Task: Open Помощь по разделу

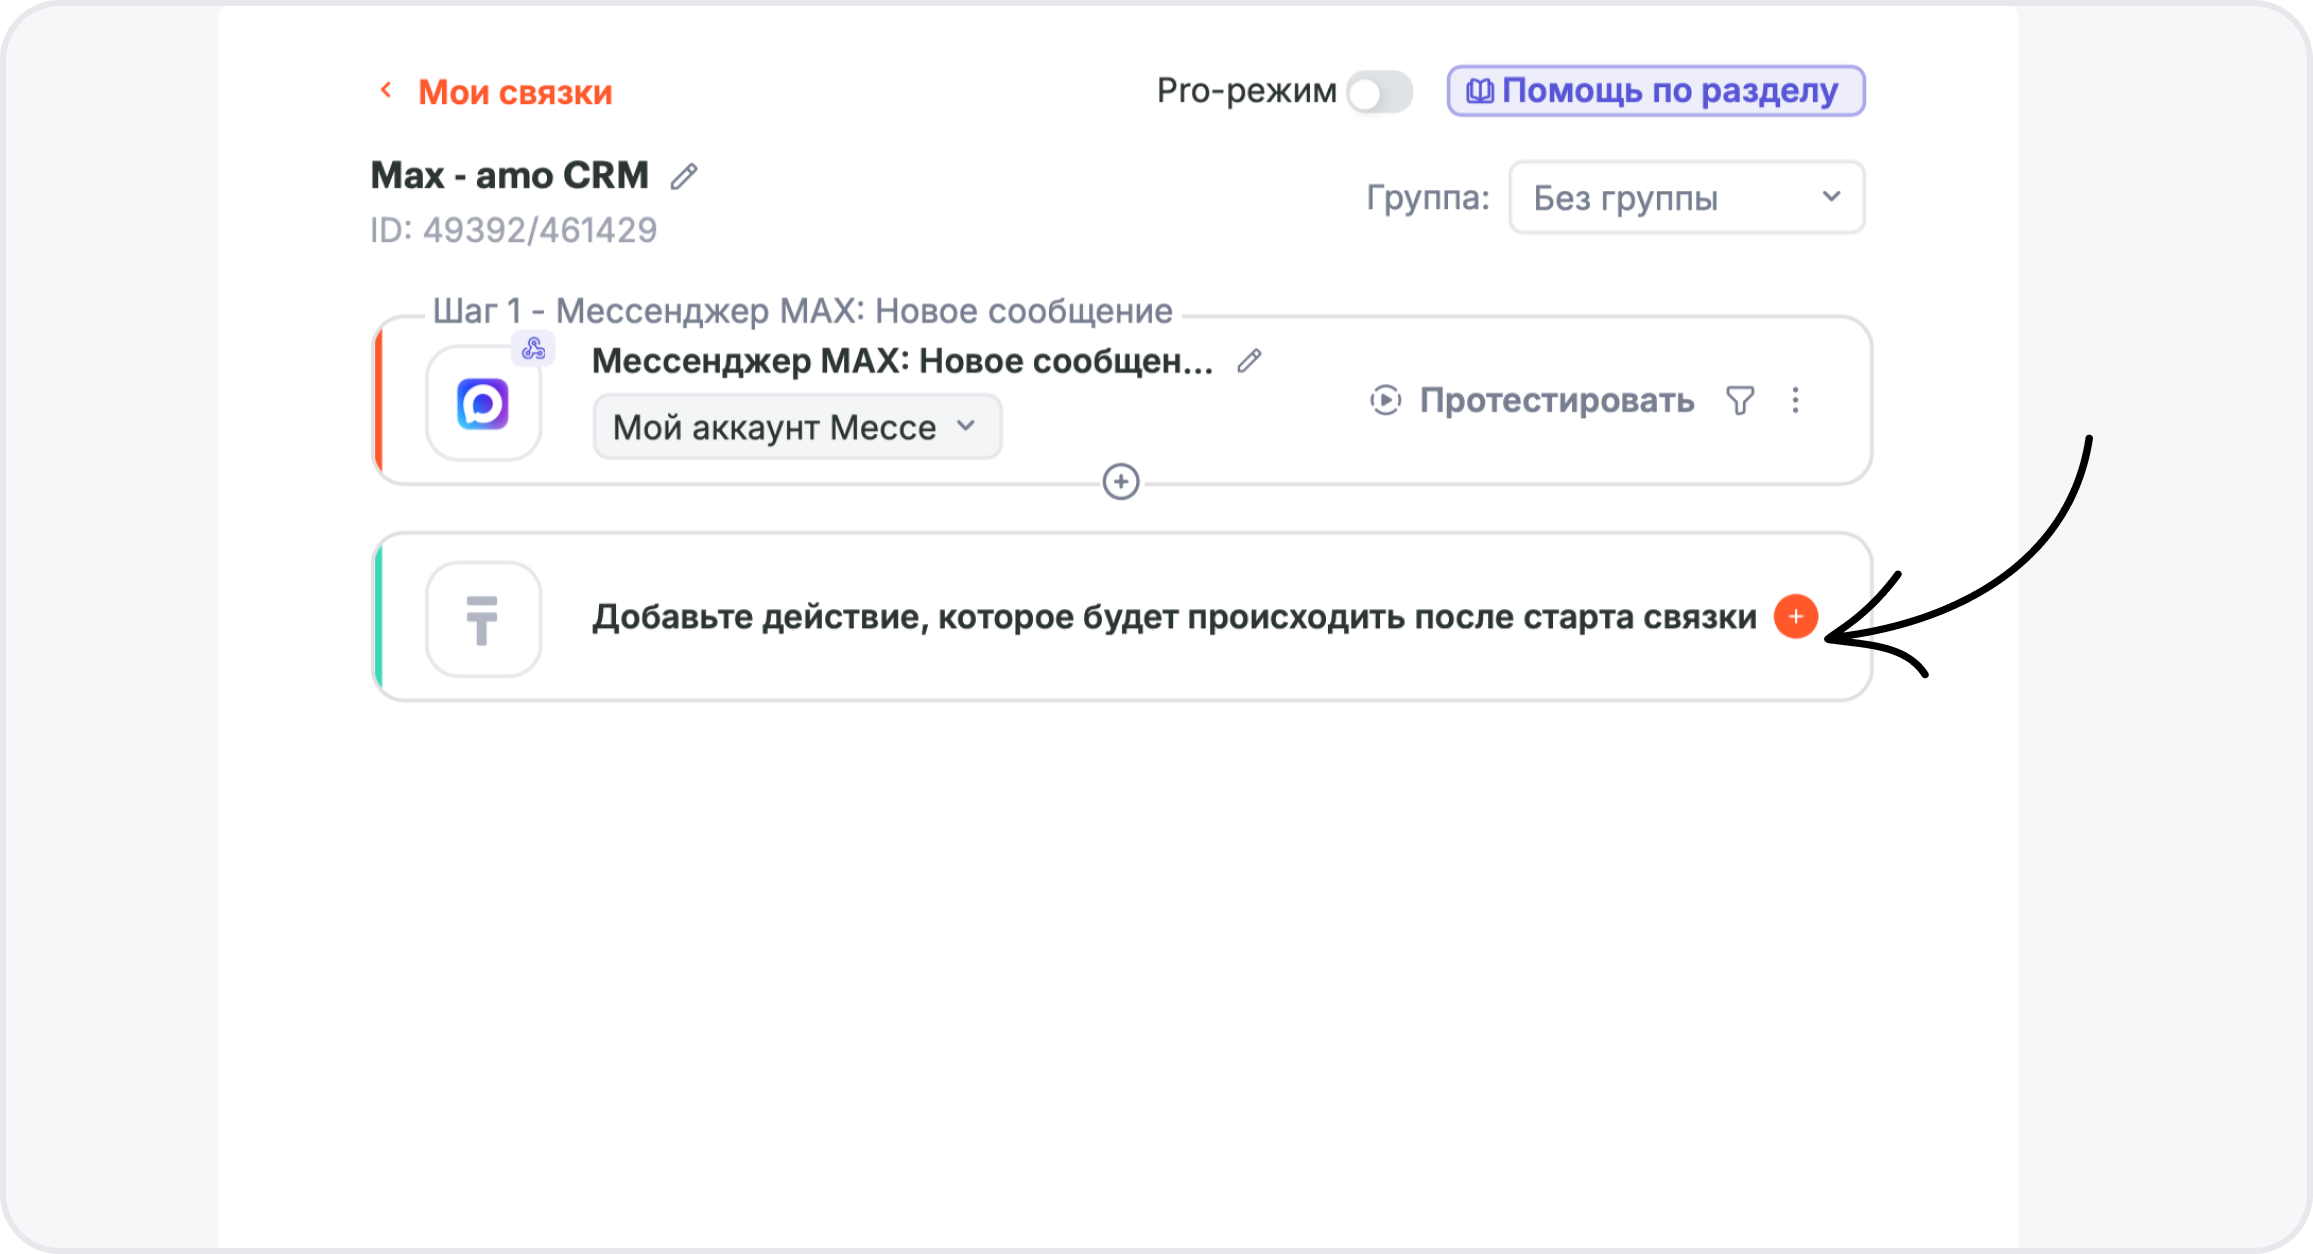Action: [x=1657, y=90]
